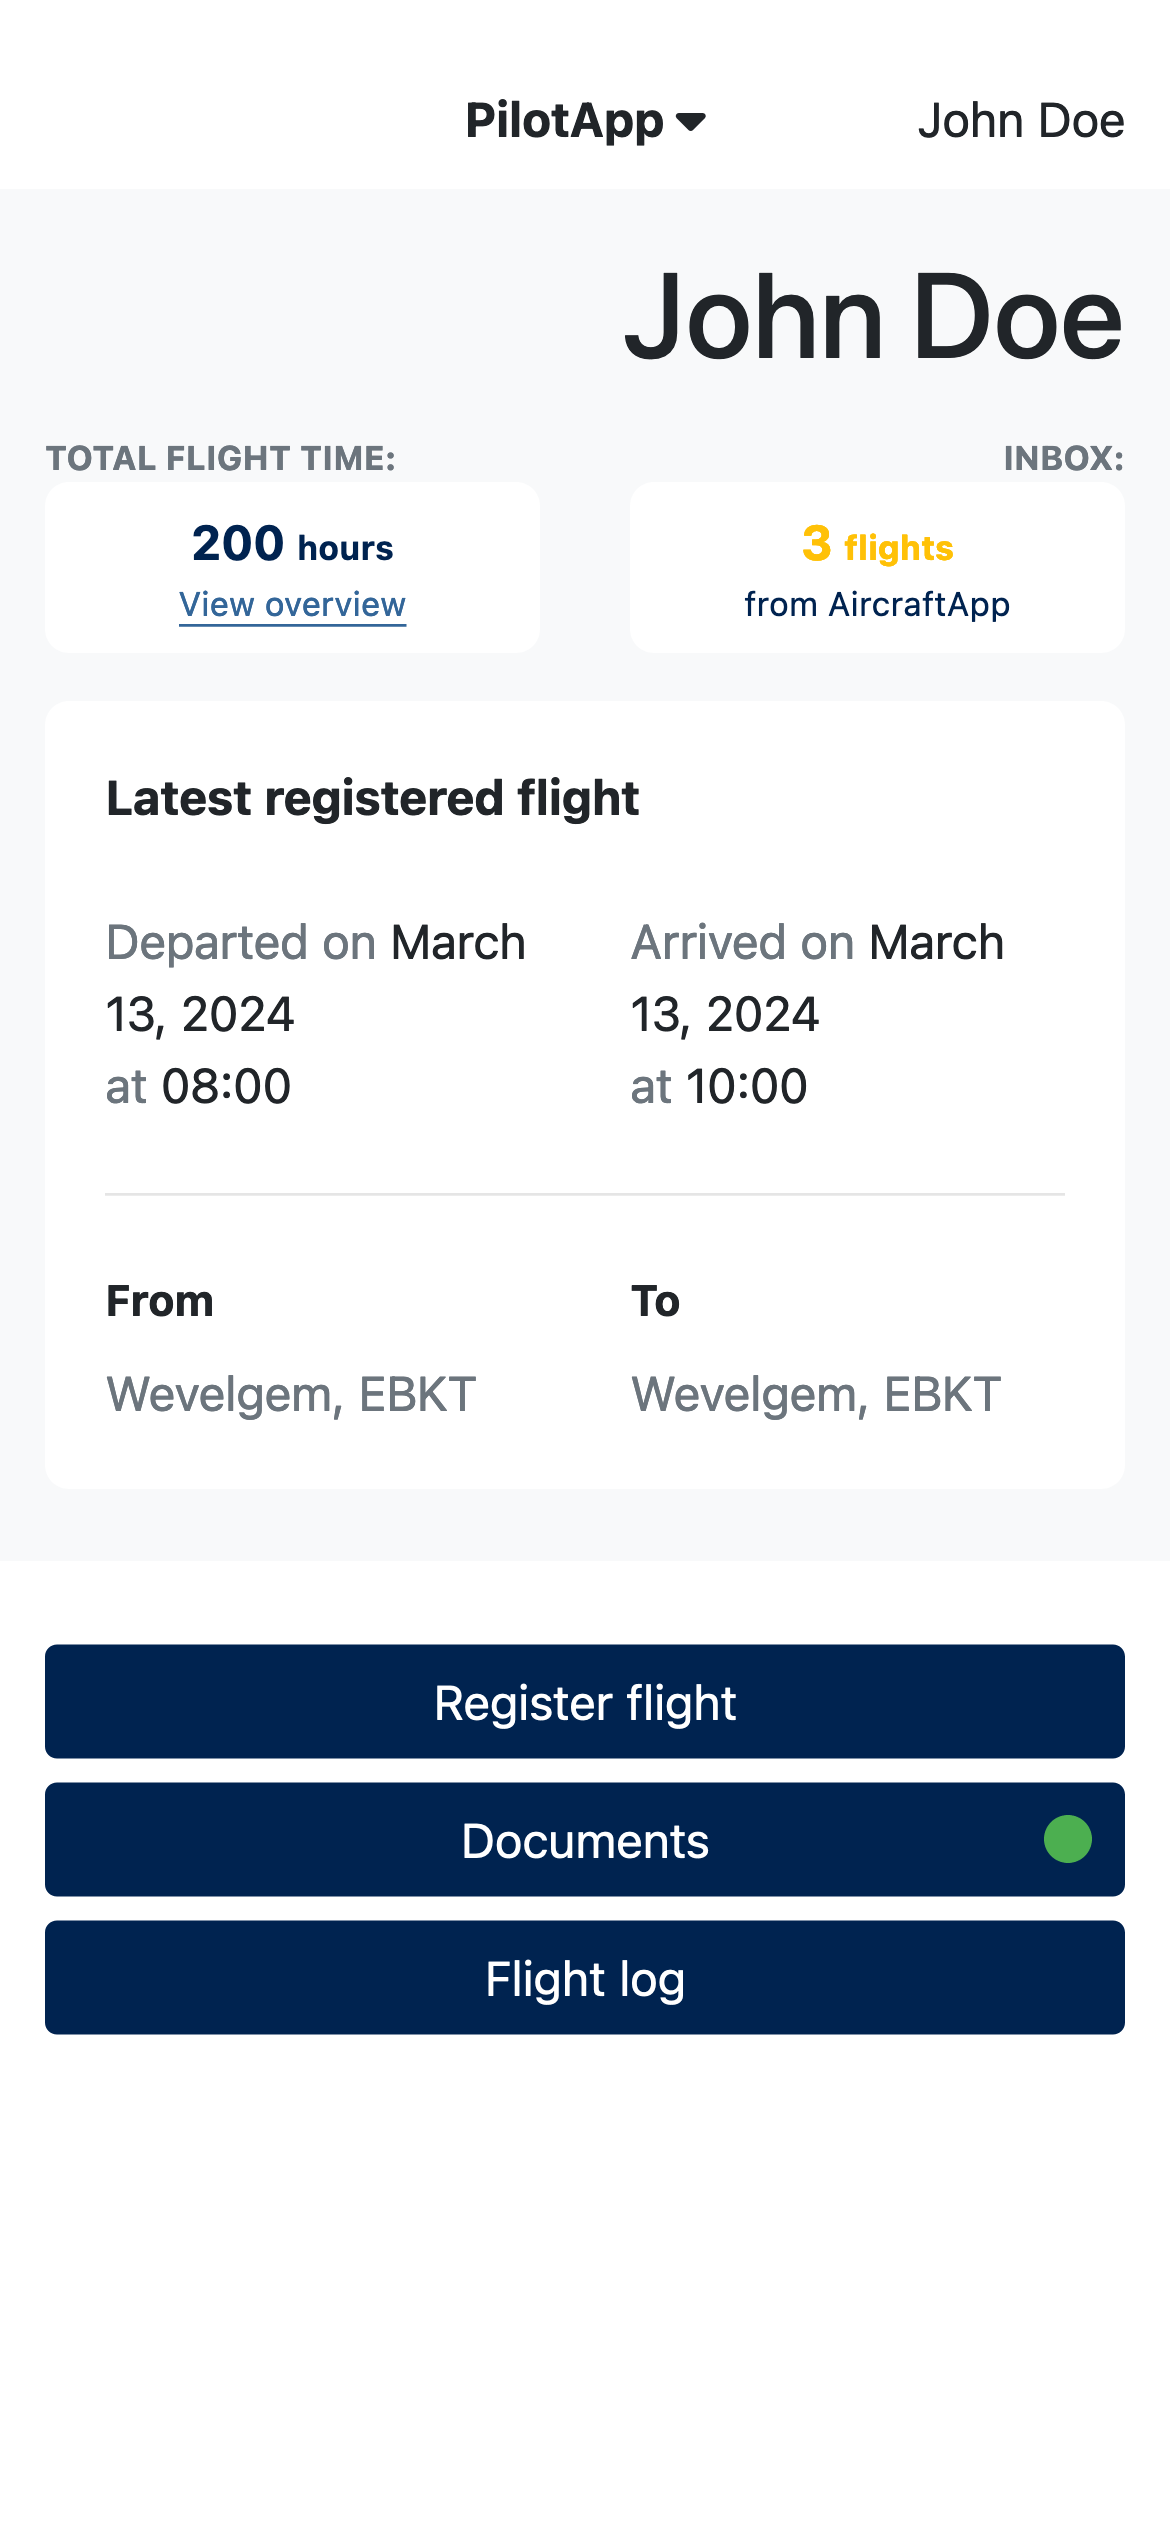Open the Documents button

(585, 1840)
